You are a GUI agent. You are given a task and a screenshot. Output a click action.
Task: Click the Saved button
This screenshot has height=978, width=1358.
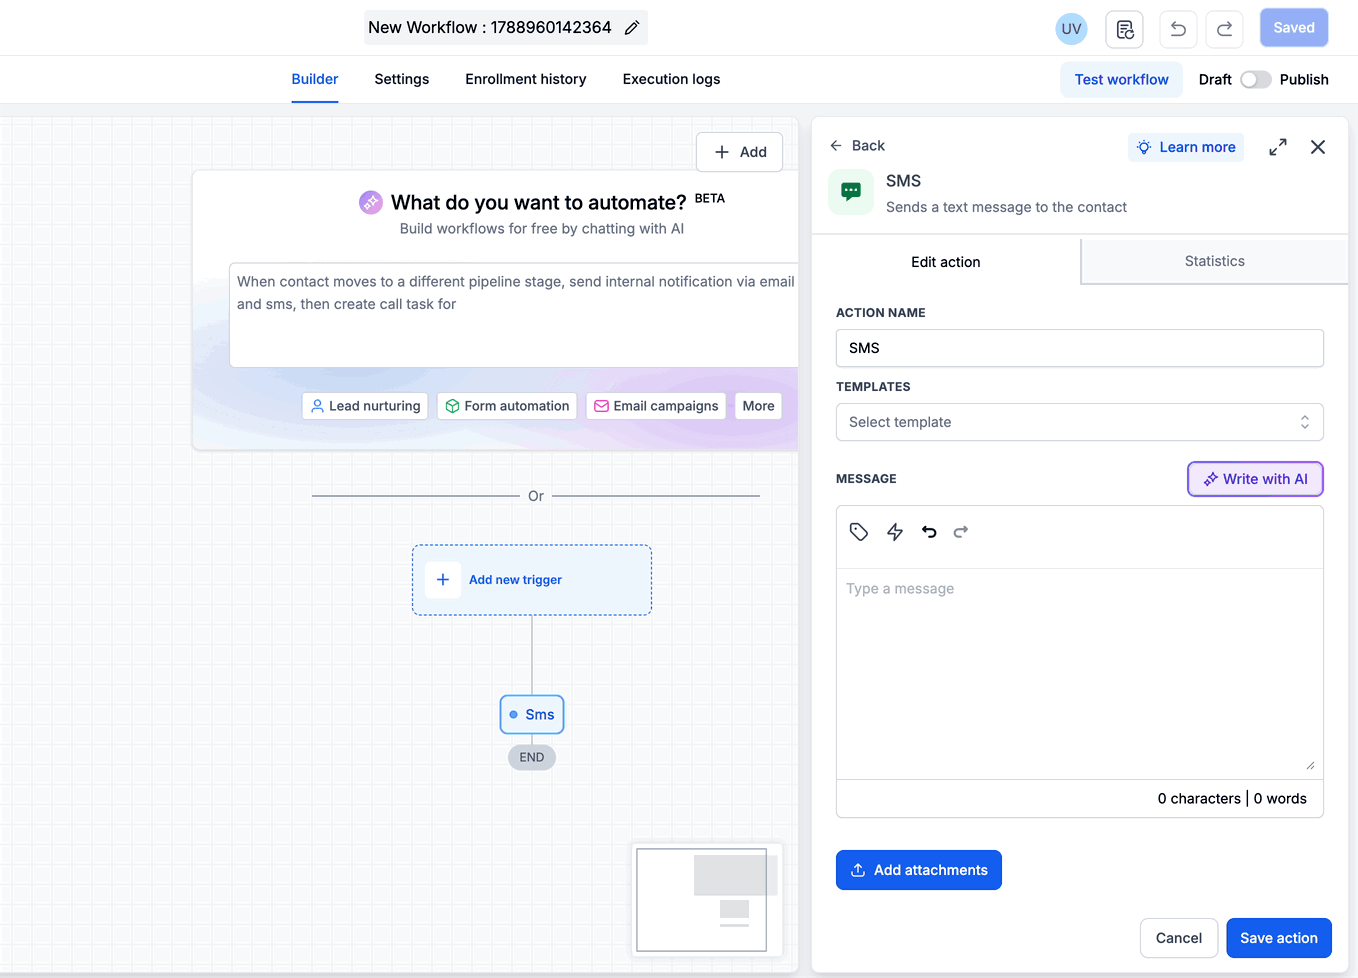point(1294,28)
